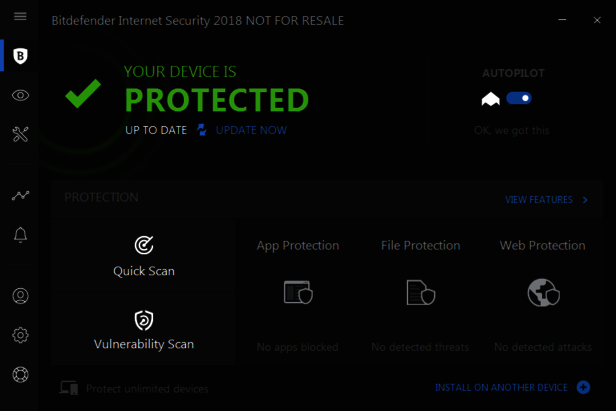The image size is (616, 411).
Task: Open the Support lifebuoy icon
Action: (20, 375)
